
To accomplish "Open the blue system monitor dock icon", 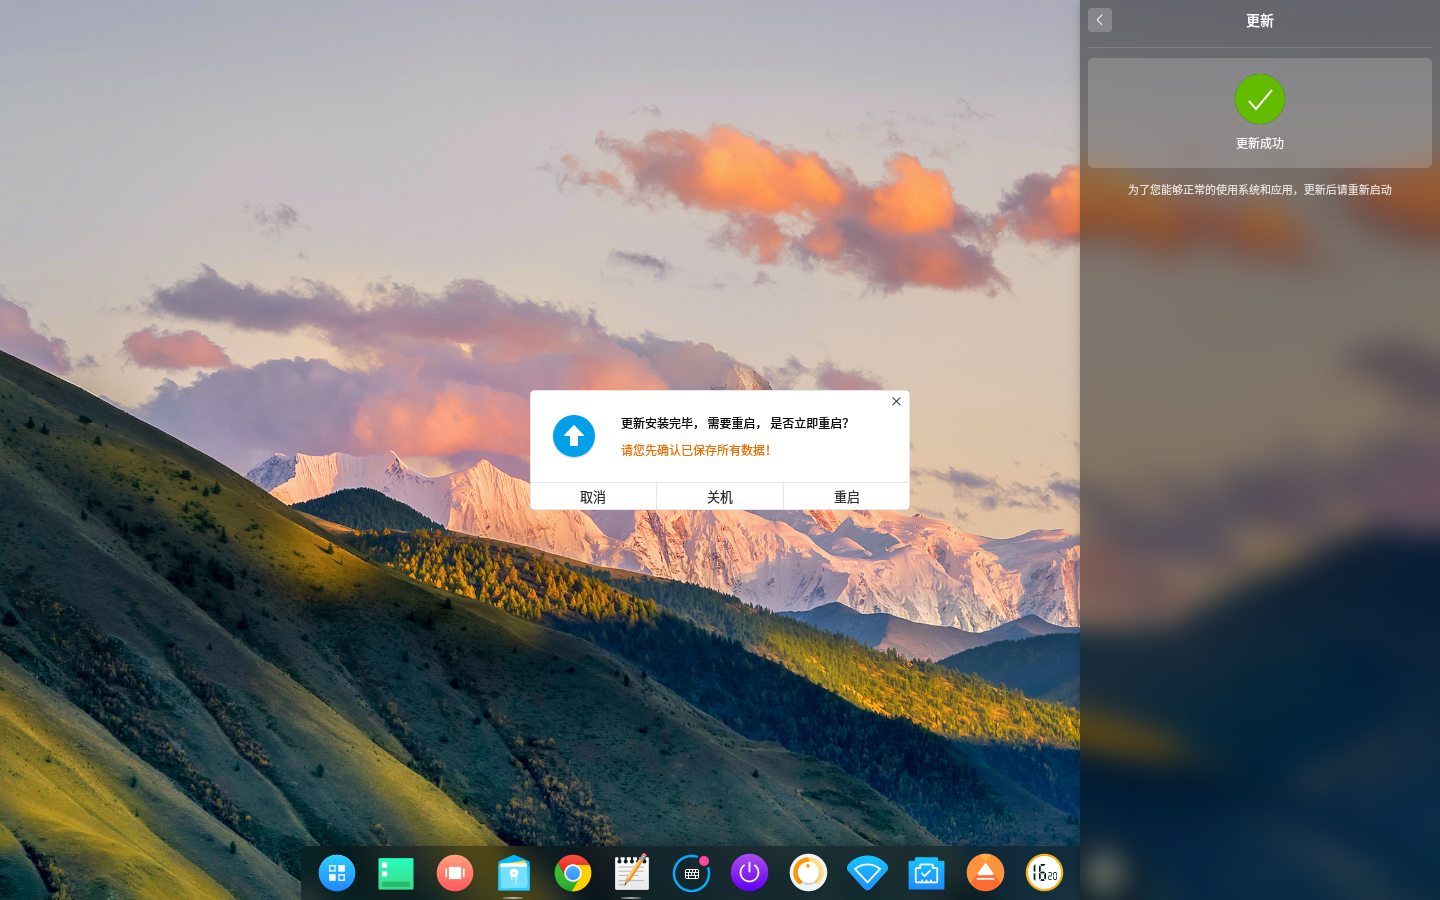I will 926,873.
